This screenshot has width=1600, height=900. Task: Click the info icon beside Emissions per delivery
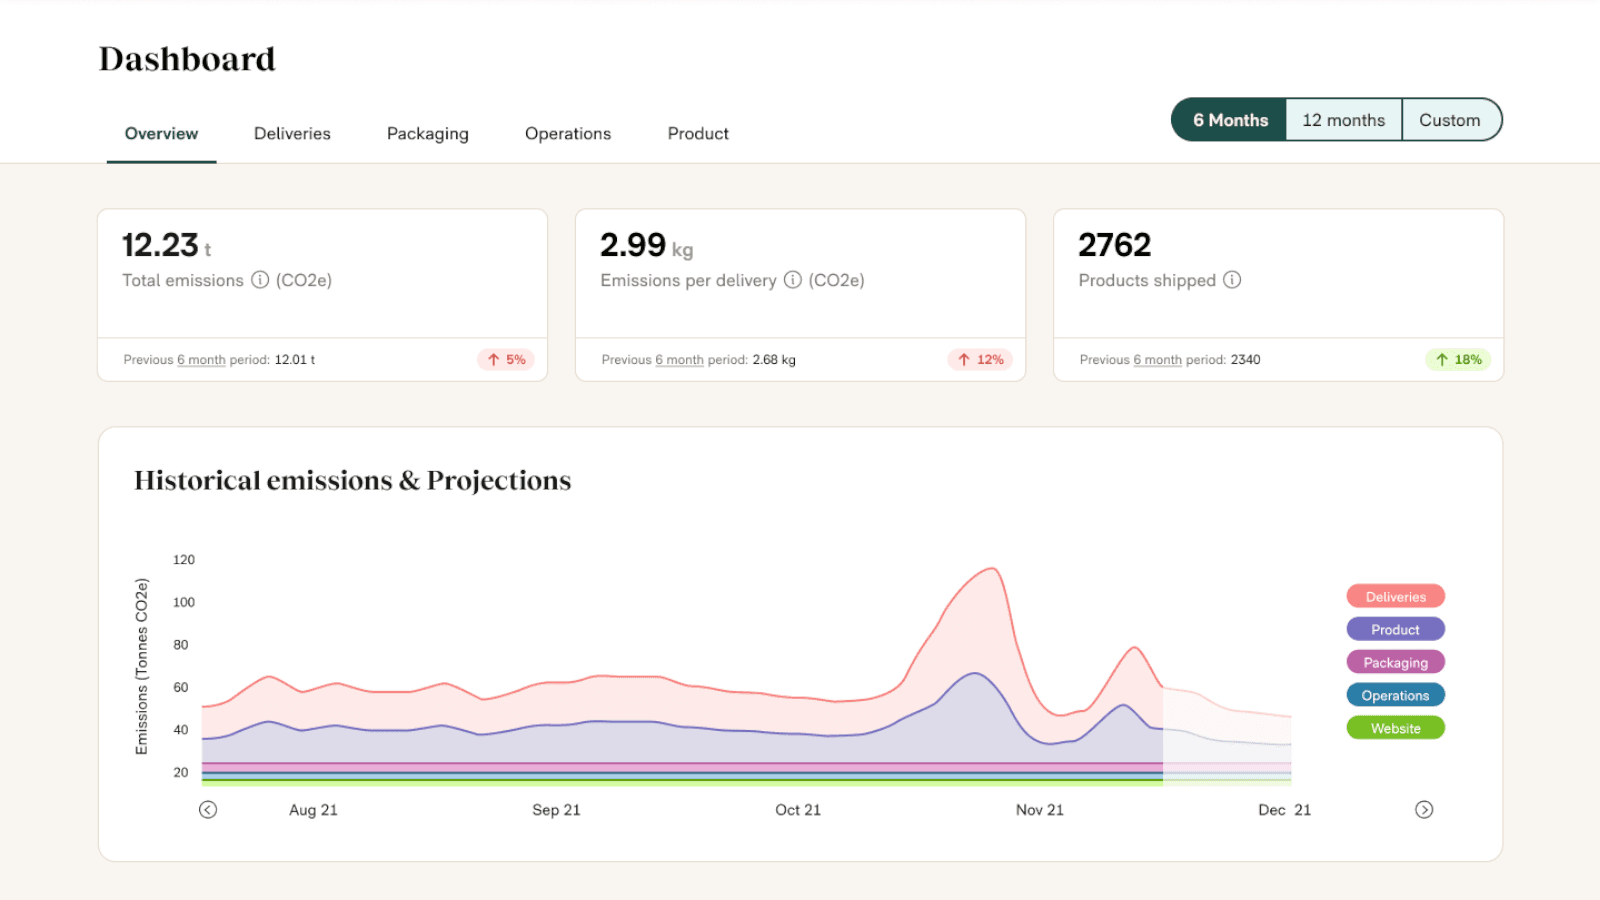pyautogui.click(x=793, y=281)
